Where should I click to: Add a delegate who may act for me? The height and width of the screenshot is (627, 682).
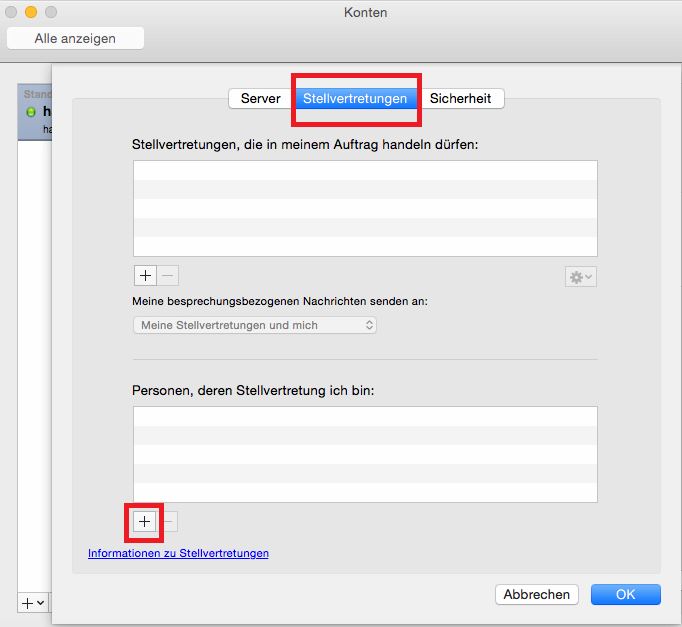pos(144,276)
